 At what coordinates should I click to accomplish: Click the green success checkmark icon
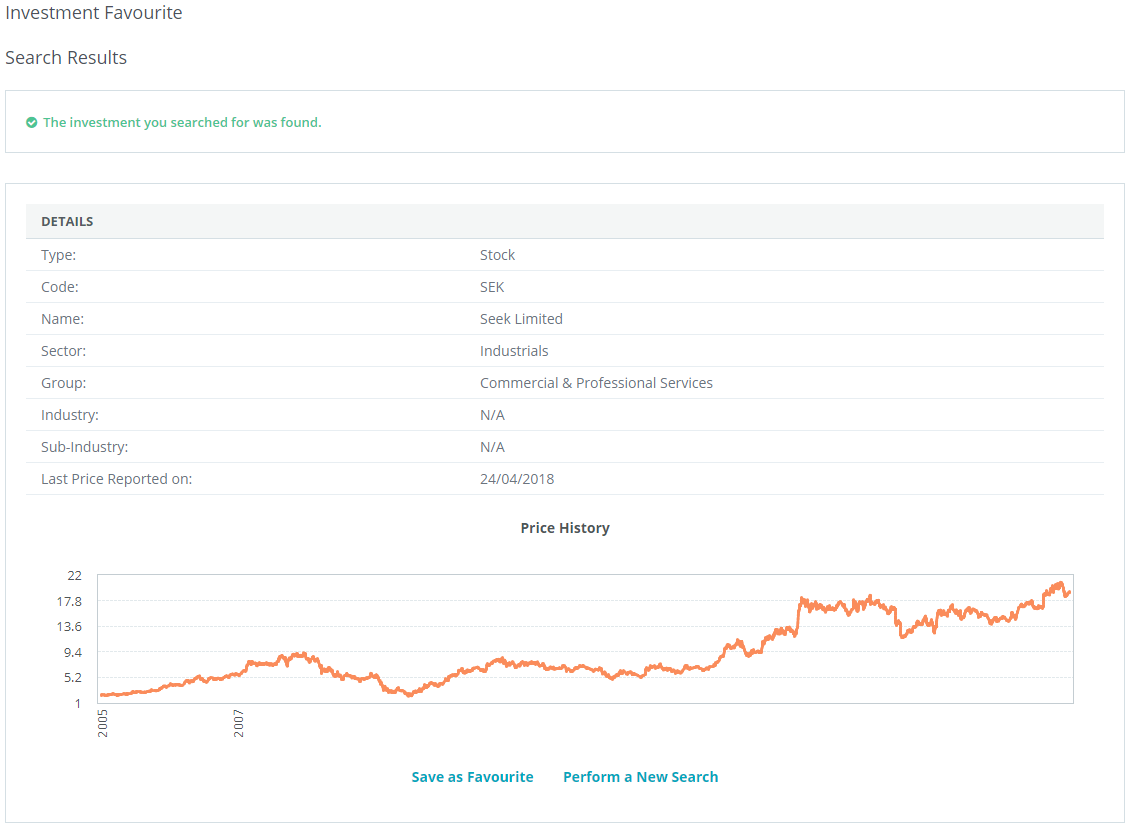pos(32,122)
